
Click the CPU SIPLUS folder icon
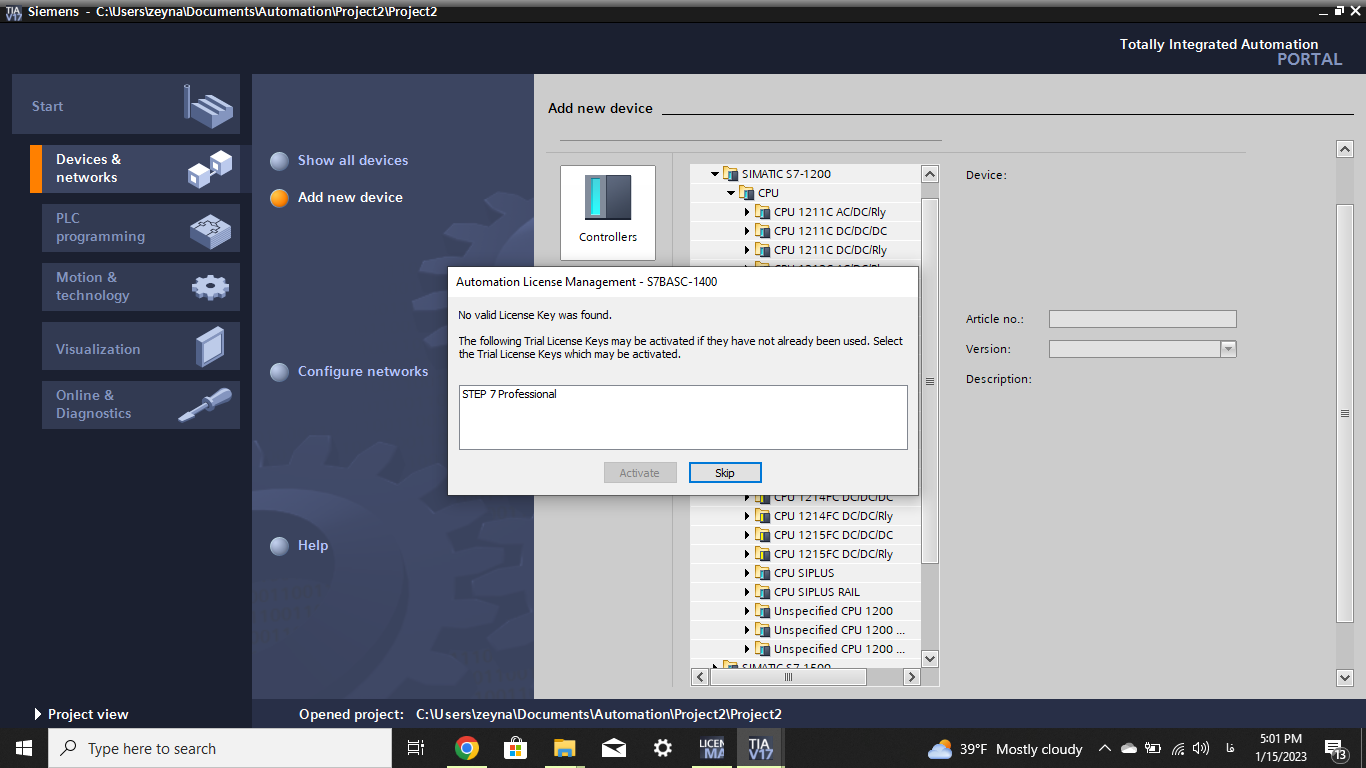(x=763, y=573)
